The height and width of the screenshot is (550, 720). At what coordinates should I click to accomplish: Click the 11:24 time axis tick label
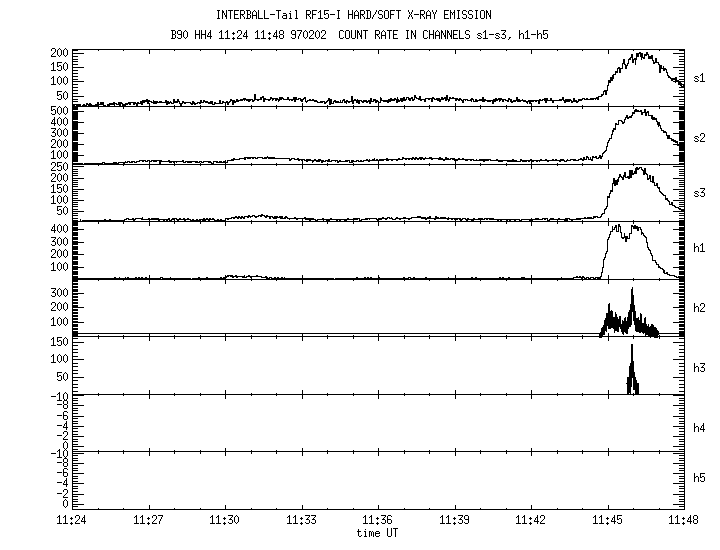[72, 521]
